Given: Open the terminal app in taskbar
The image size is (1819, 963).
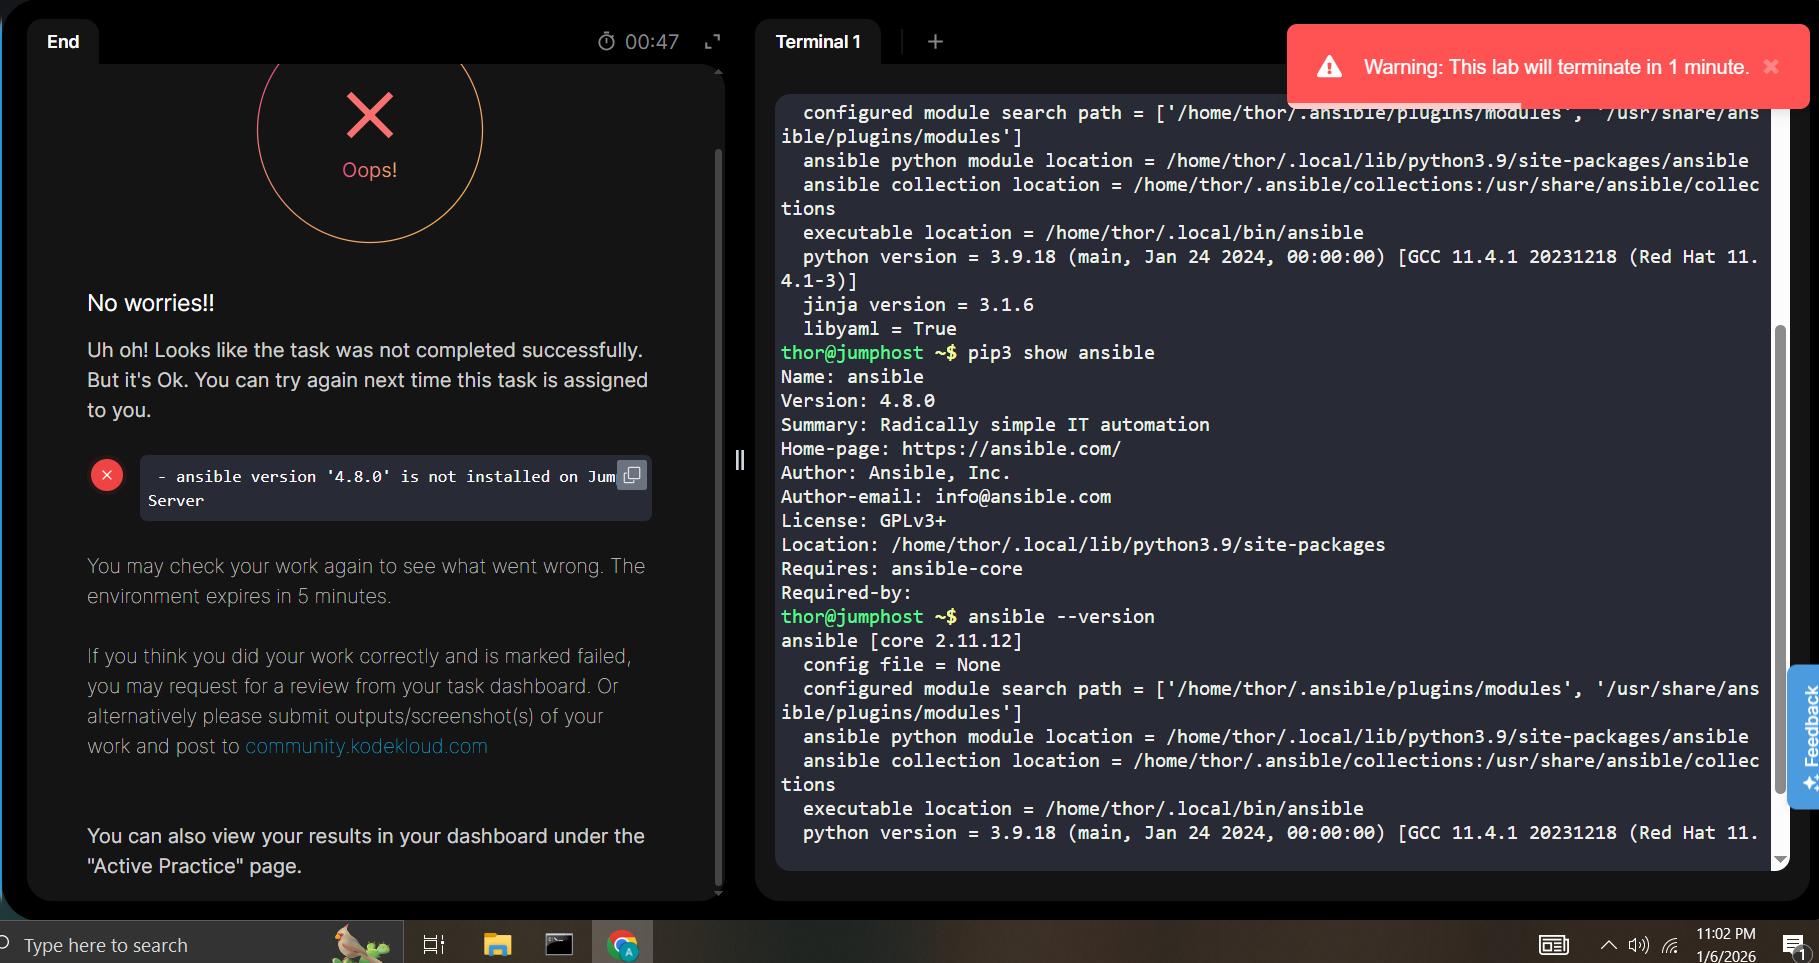Looking at the screenshot, I should [x=559, y=944].
